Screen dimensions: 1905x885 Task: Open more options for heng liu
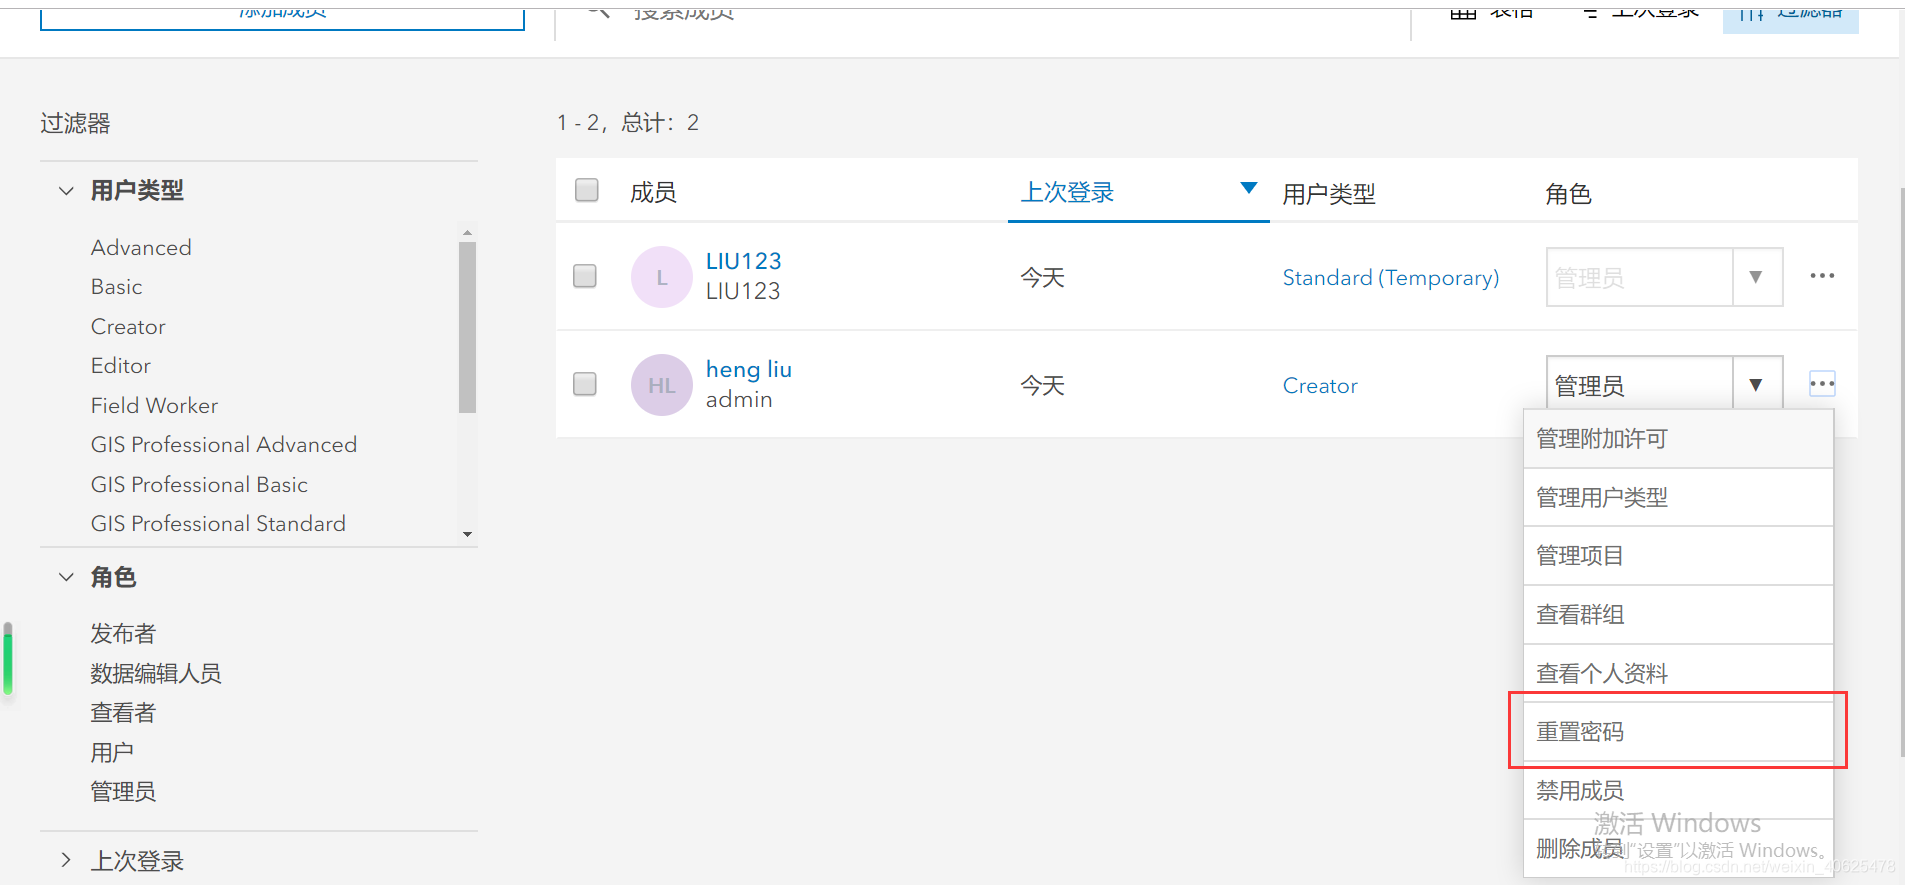click(x=1822, y=384)
